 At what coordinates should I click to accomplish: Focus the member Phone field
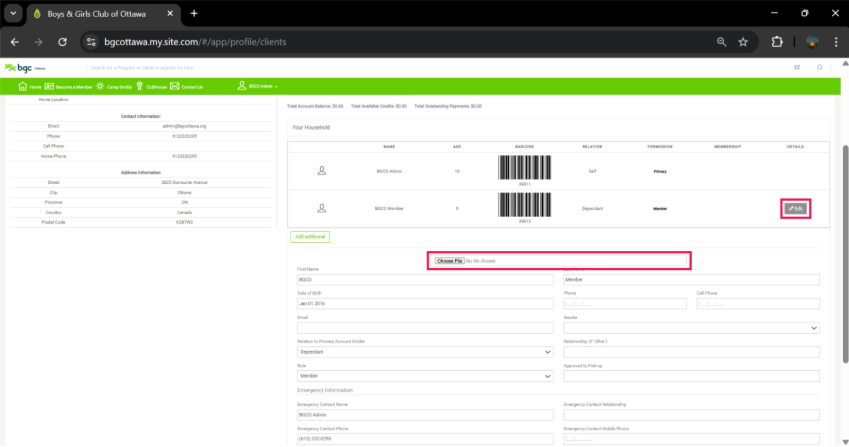click(625, 304)
